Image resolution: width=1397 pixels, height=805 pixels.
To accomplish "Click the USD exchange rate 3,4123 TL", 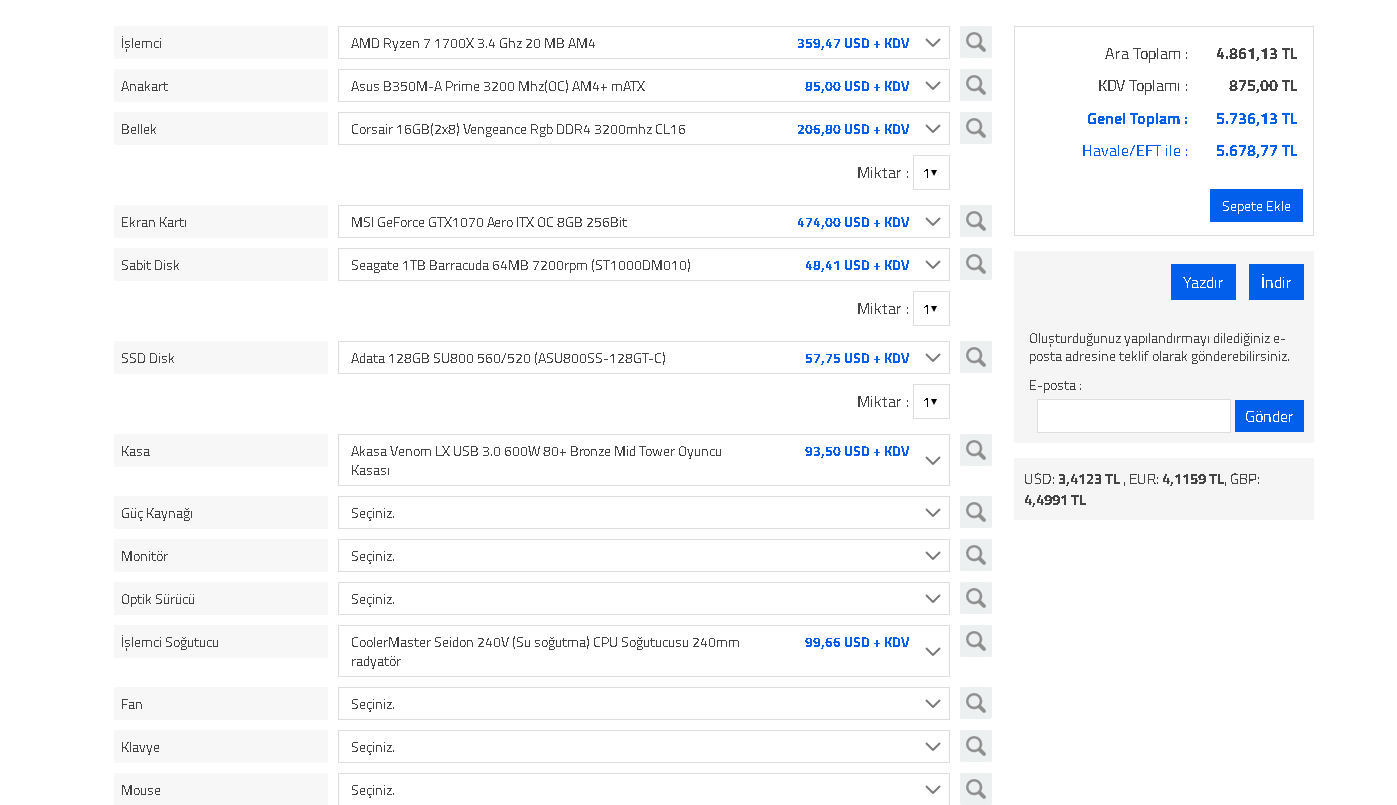I will (x=1089, y=479).
